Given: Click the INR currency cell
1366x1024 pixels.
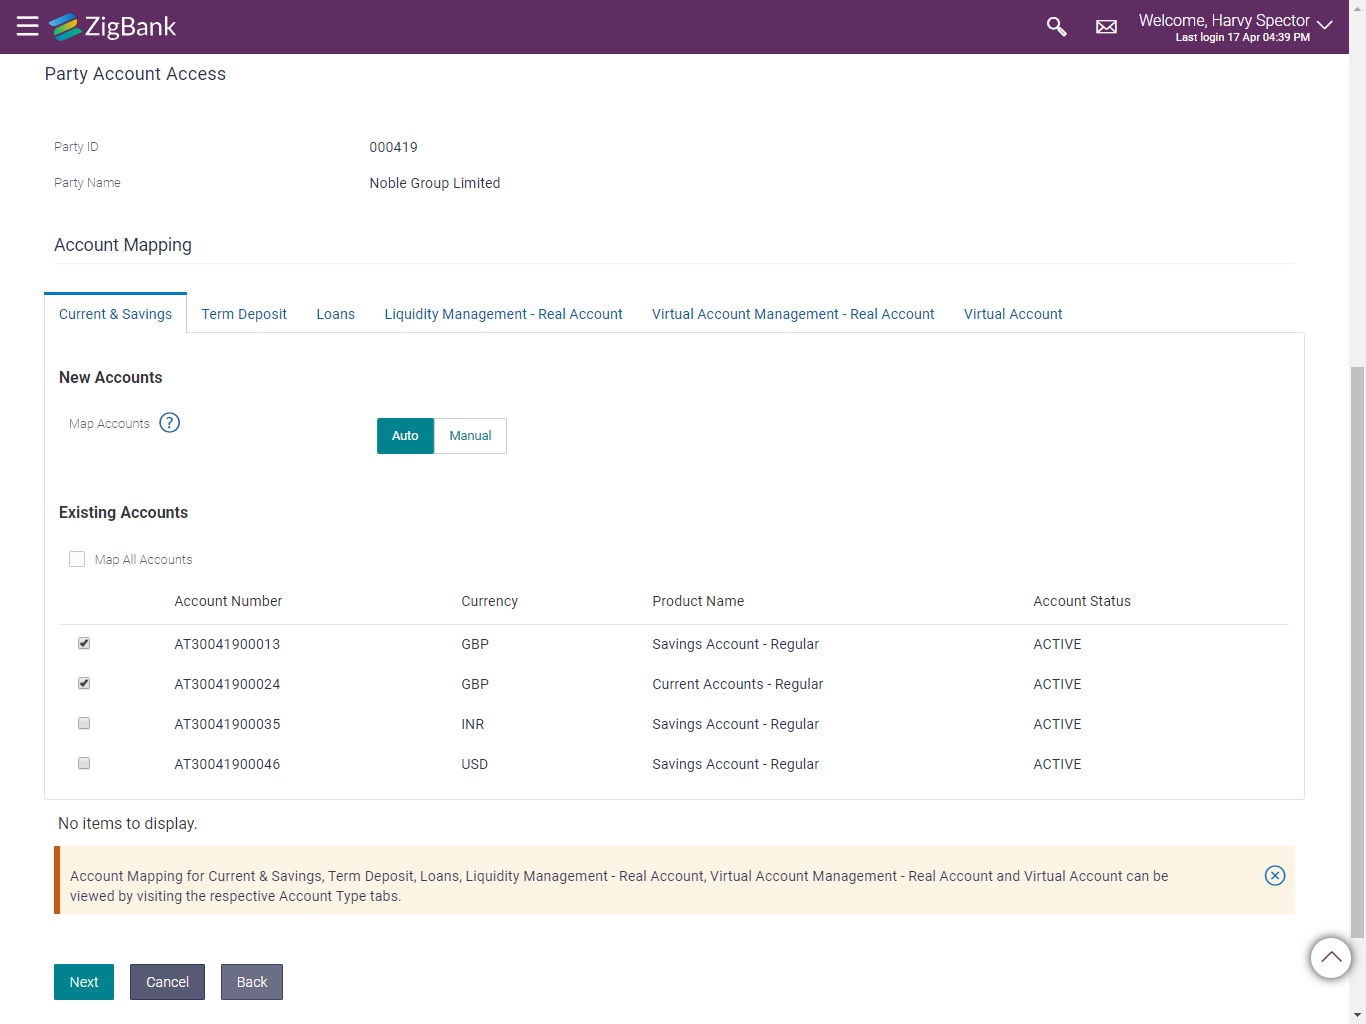Looking at the screenshot, I should coord(472,724).
